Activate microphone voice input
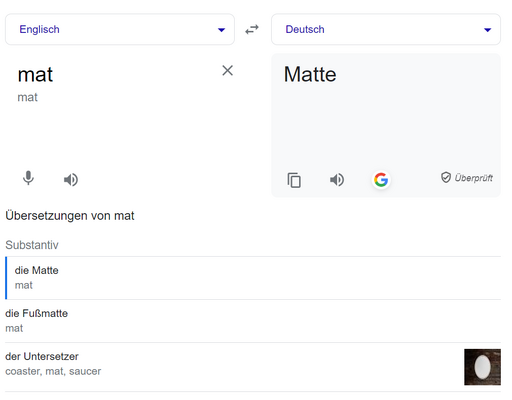The width and height of the screenshot is (512, 400). [x=28, y=178]
